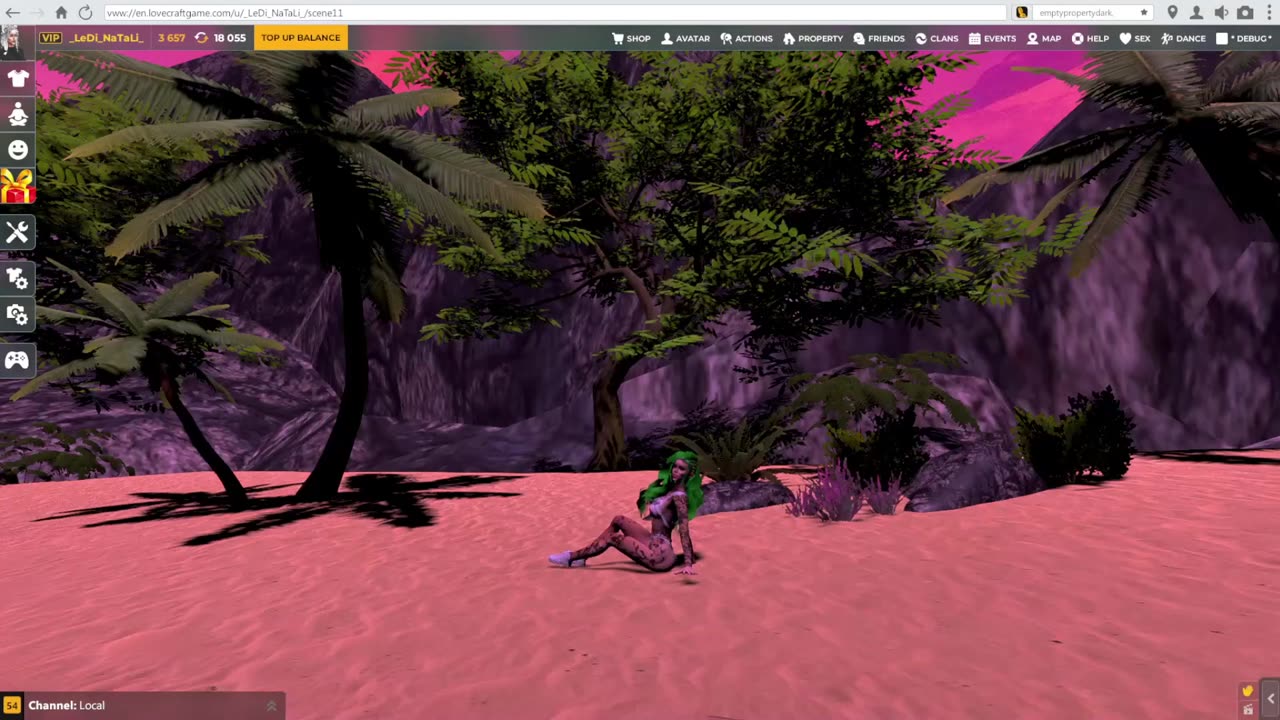Click the URL address bar
The image size is (1280, 720).
point(555,13)
